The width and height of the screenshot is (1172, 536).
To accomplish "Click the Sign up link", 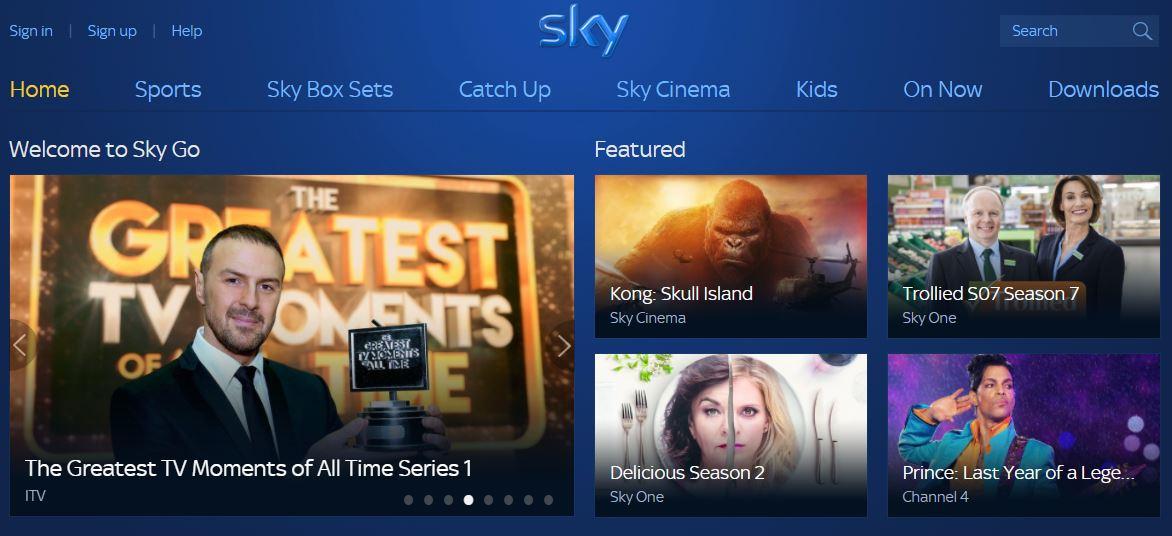I will tap(112, 31).
